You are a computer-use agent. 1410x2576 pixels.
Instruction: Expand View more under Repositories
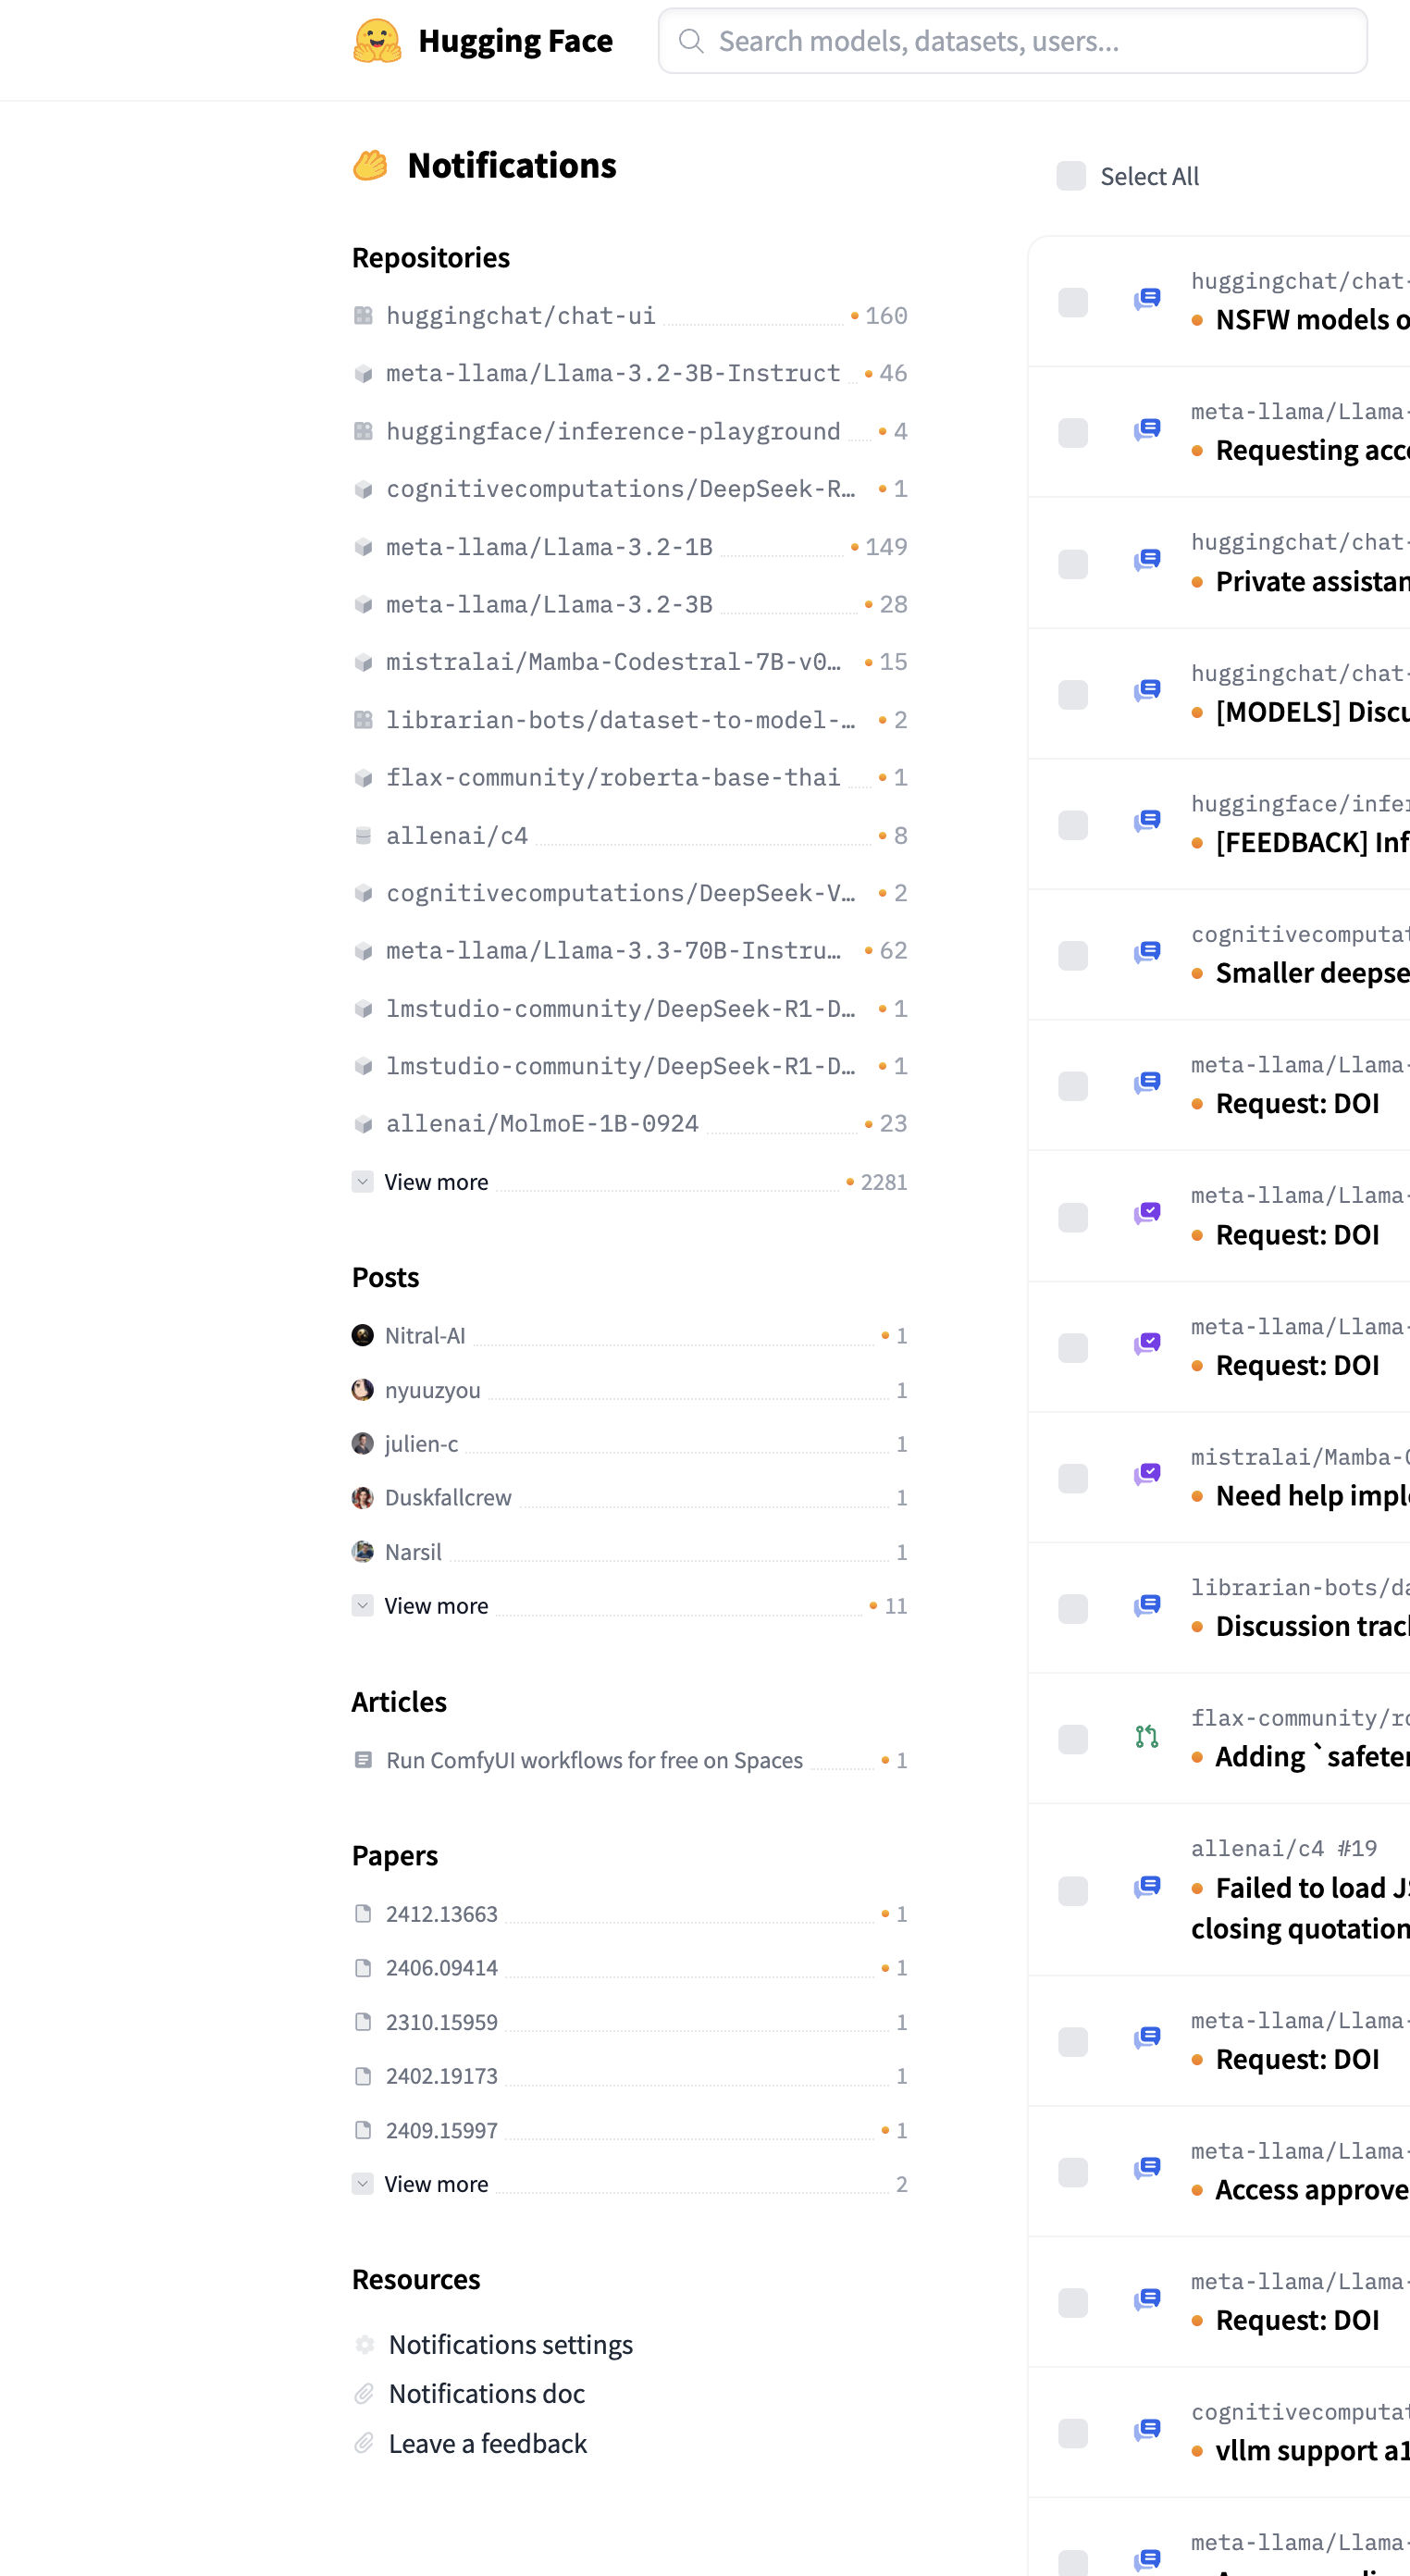436,1182
